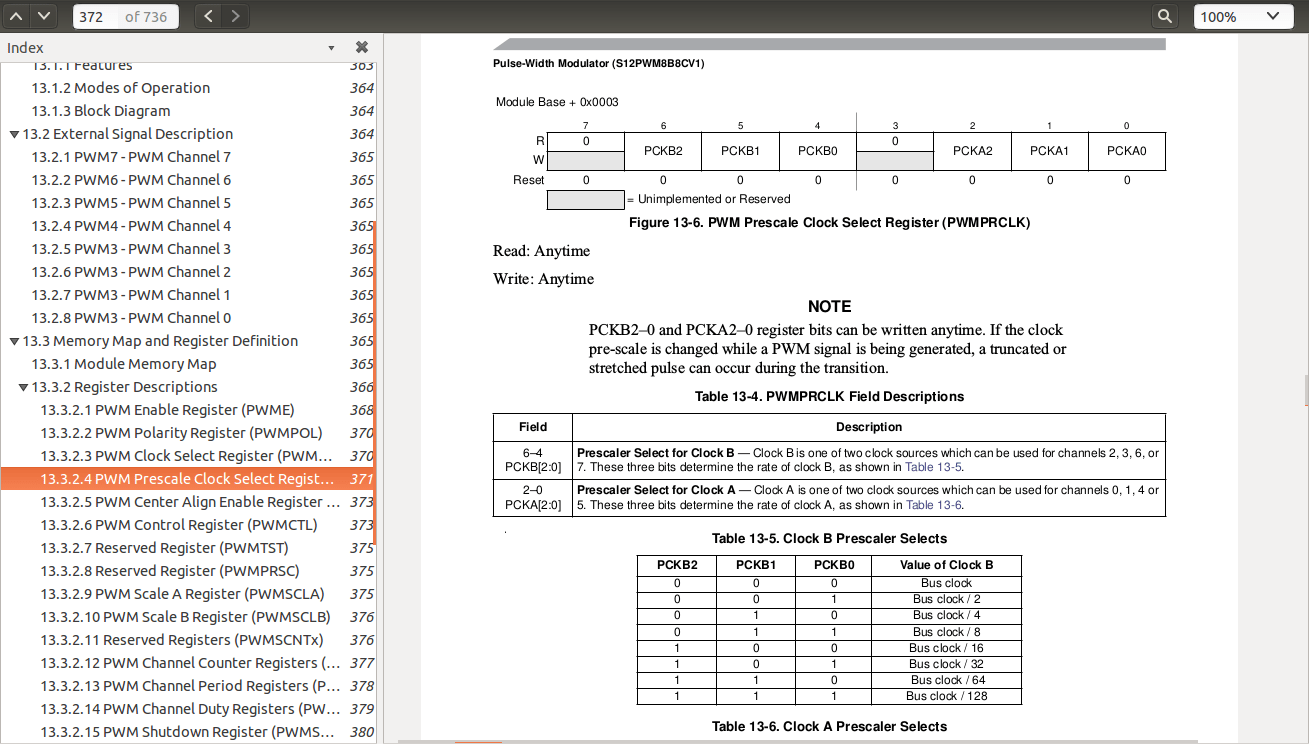
Task: Go to 13.3.2.13 PWM Channel Period Registers
Action: tap(190, 686)
